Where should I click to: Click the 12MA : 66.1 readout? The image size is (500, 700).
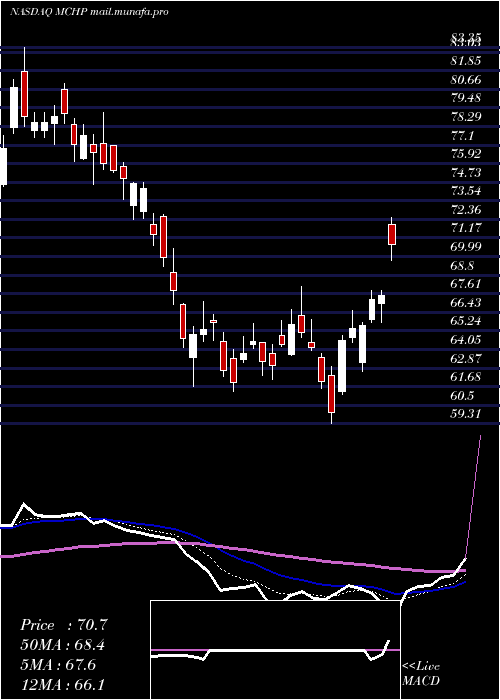tap(63, 684)
